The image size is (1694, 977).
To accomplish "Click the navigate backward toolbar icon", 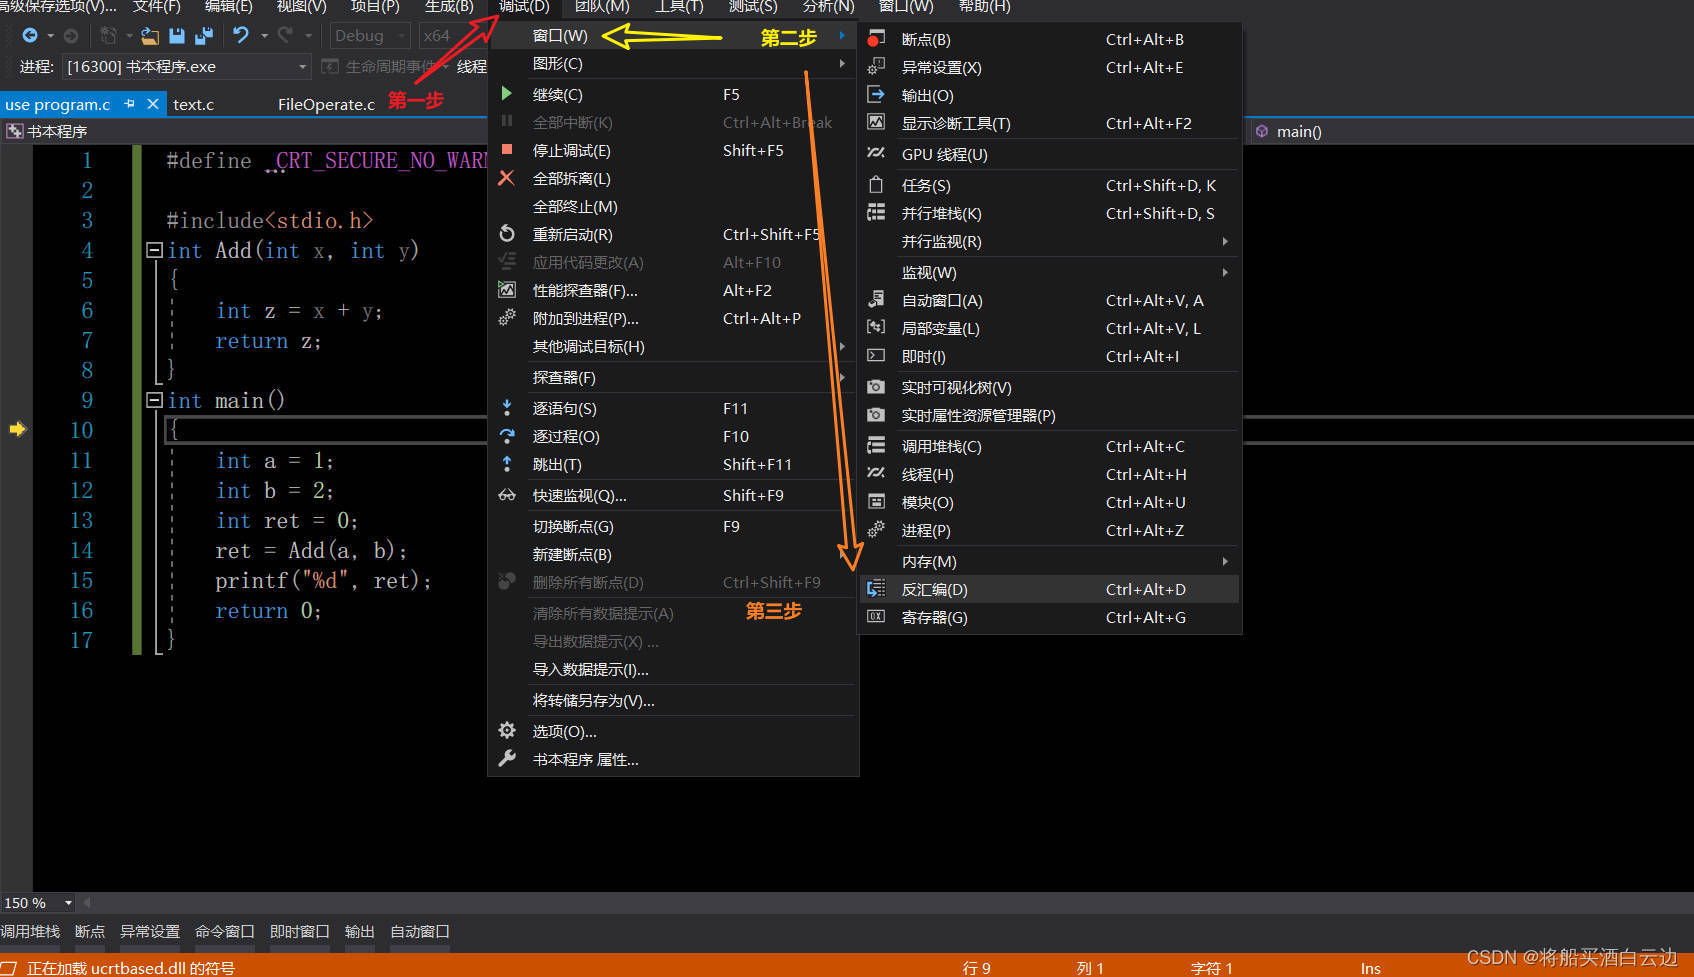I will [30, 35].
